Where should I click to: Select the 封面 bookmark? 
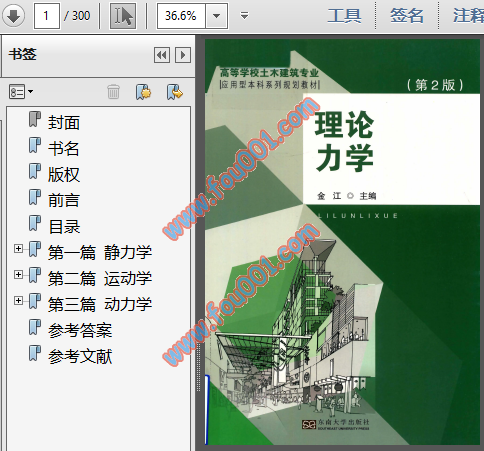(64, 122)
